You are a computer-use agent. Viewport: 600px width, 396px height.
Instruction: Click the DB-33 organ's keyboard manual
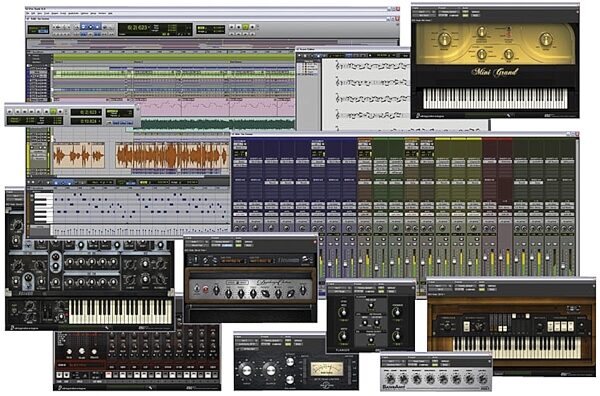pos(516,347)
